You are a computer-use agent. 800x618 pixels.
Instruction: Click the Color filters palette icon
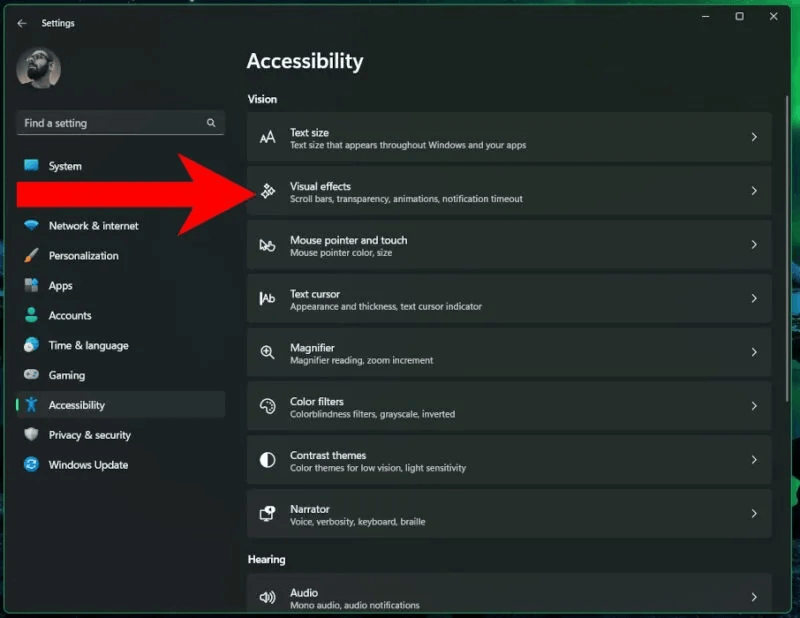point(267,406)
